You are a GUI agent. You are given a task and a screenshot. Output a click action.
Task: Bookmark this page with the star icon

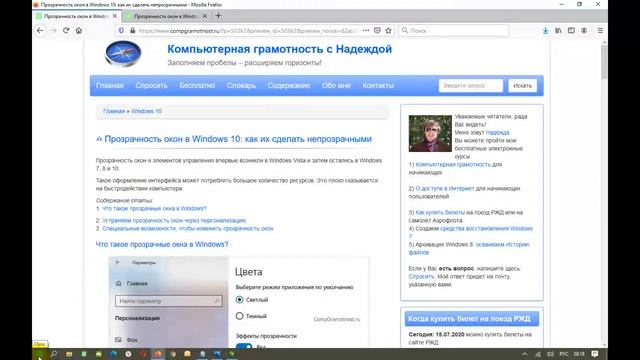click(x=388, y=31)
